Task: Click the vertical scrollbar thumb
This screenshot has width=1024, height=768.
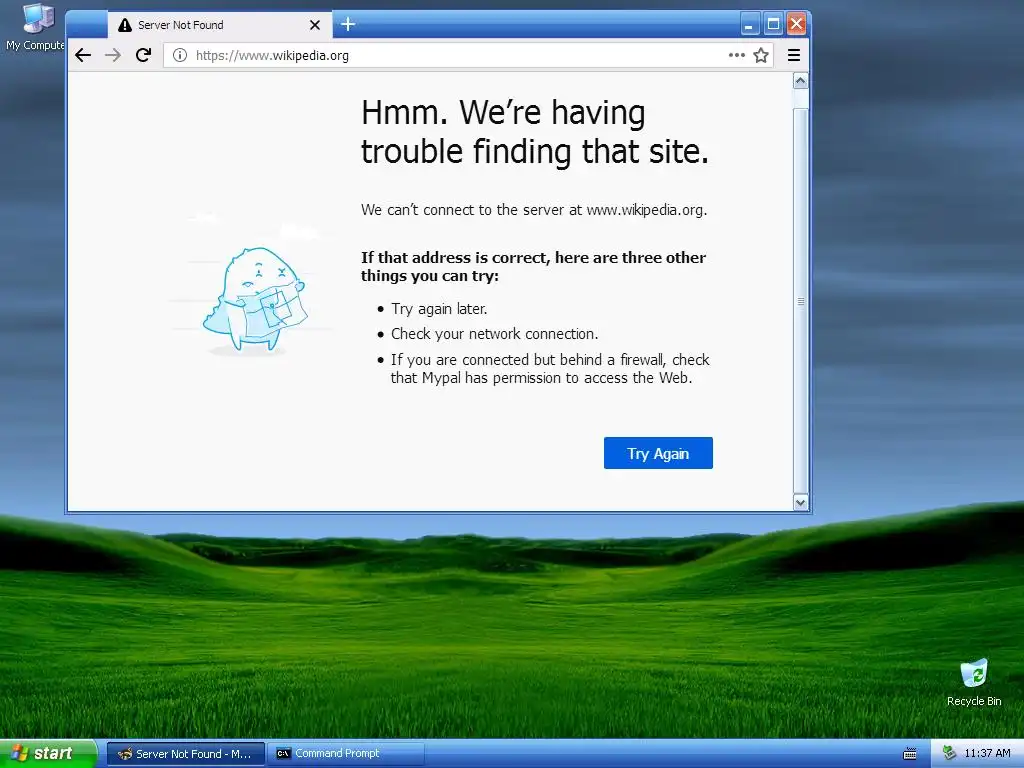Action: (x=801, y=301)
